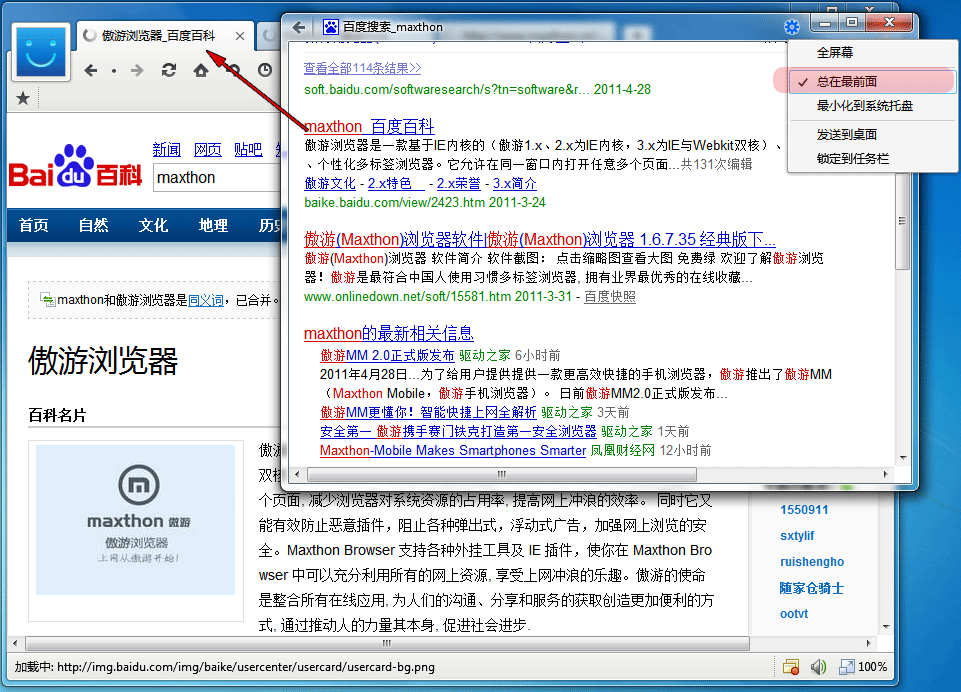The height and width of the screenshot is (692, 961).
Task: Open 首页 in blue navigation bar
Action: 34,226
